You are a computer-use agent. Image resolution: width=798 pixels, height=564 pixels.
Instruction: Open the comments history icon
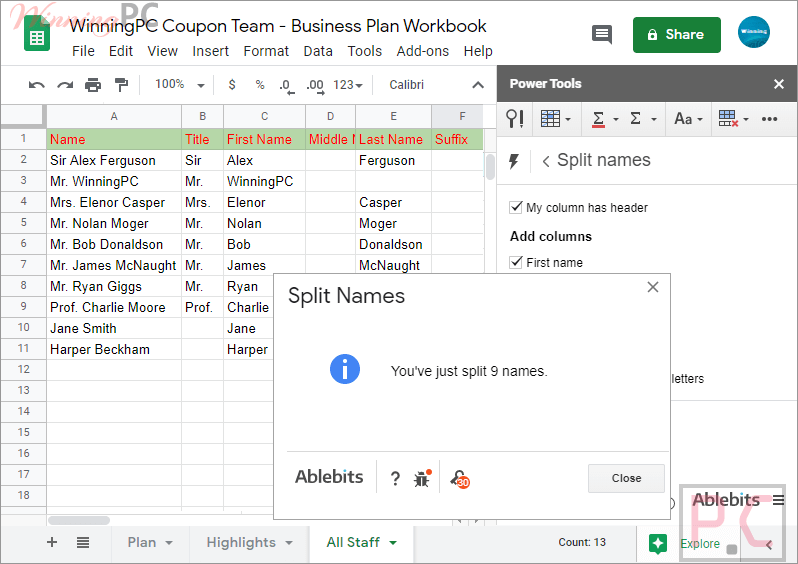point(602,35)
